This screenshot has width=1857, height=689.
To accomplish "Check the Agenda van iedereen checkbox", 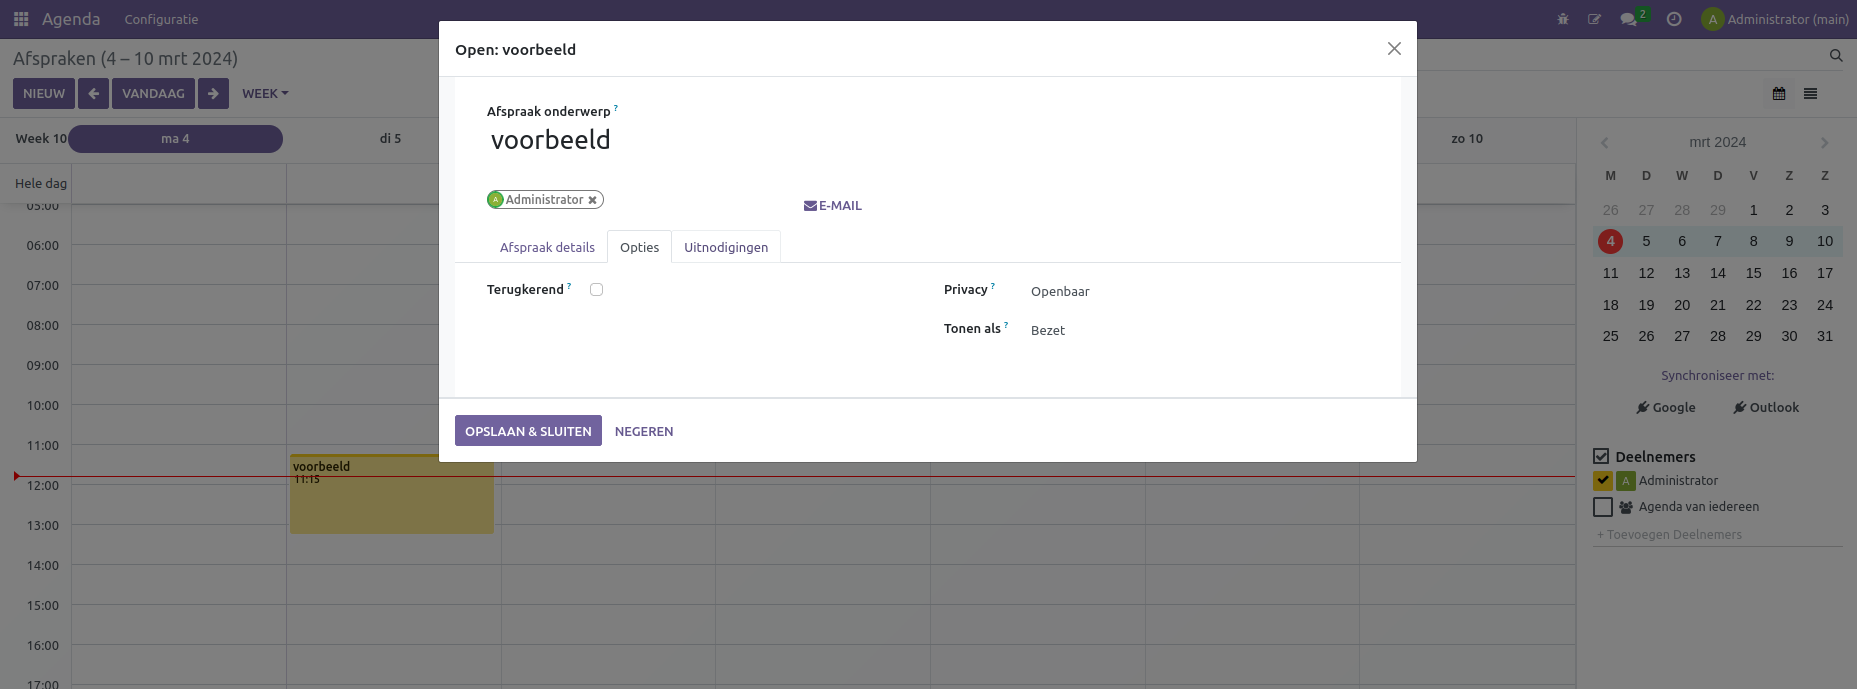I will [x=1603, y=507].
